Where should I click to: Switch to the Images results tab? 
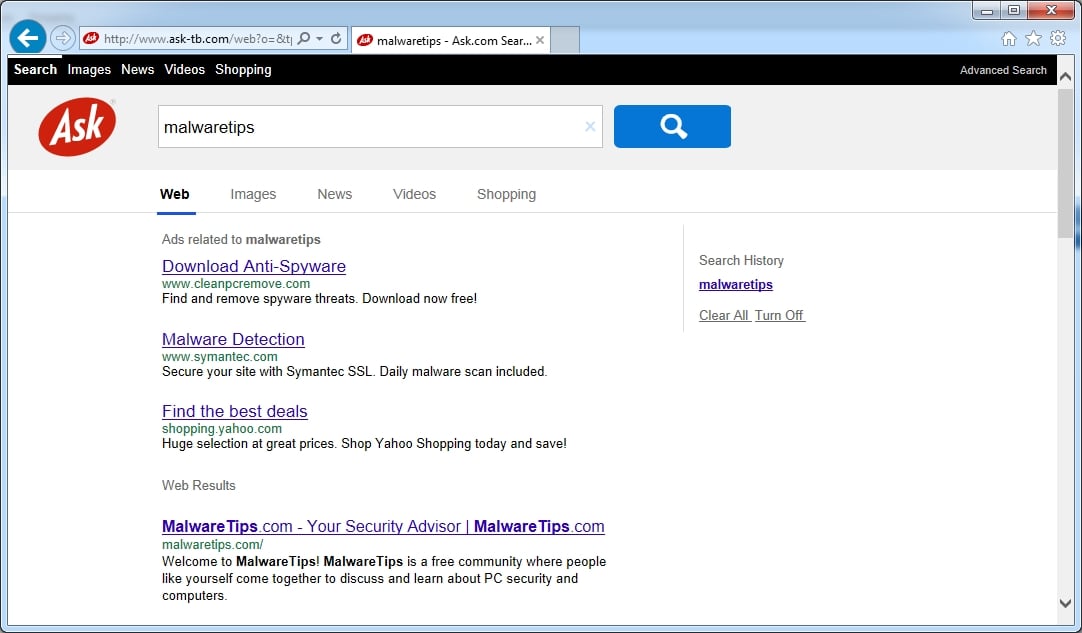(x=253, y=194)
